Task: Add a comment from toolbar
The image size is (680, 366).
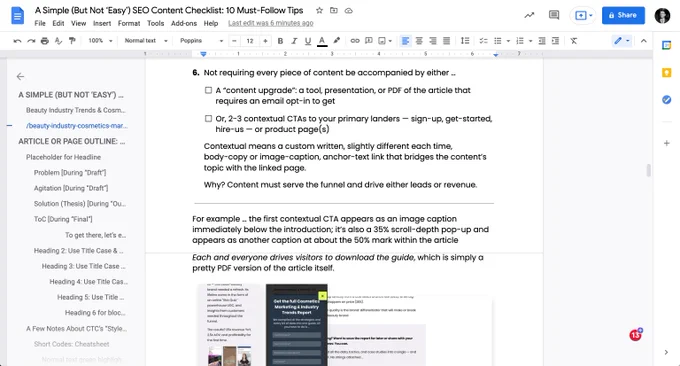Action: coord(369,41)
